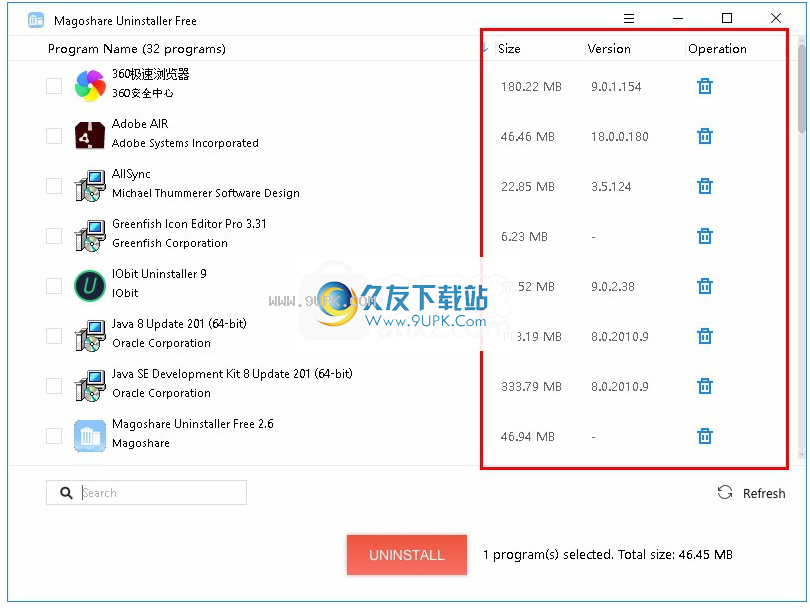This screenshot has height=608, width=810.
Task: Select the Michael Thummerer Software Design text
Action: pyautogui.click(x=206, y=193)
